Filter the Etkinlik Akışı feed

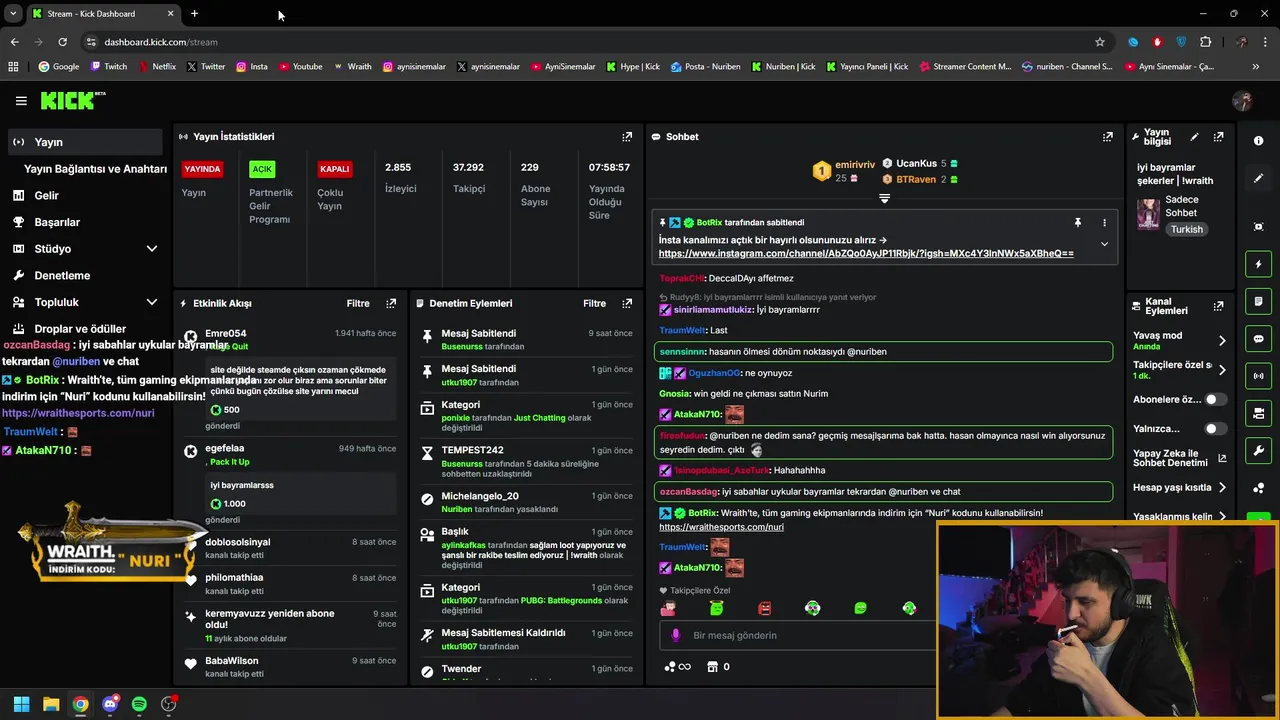pos(358,303)
